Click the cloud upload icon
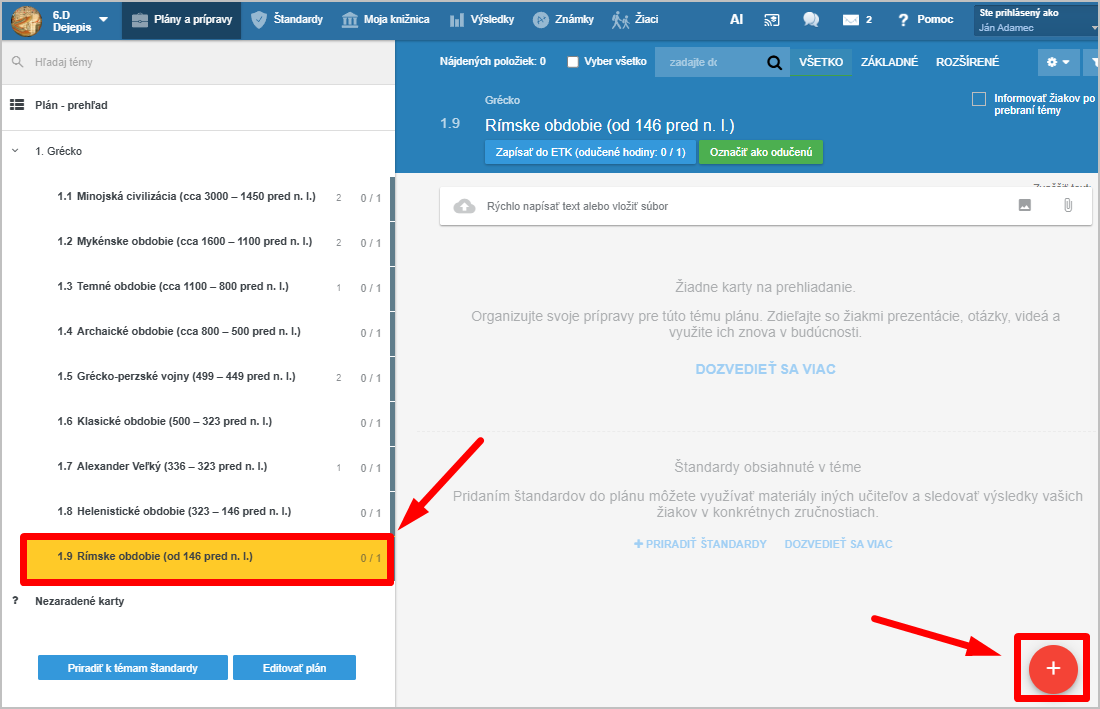This screenshot has height=709, width=1100. [x=464, y=206]
